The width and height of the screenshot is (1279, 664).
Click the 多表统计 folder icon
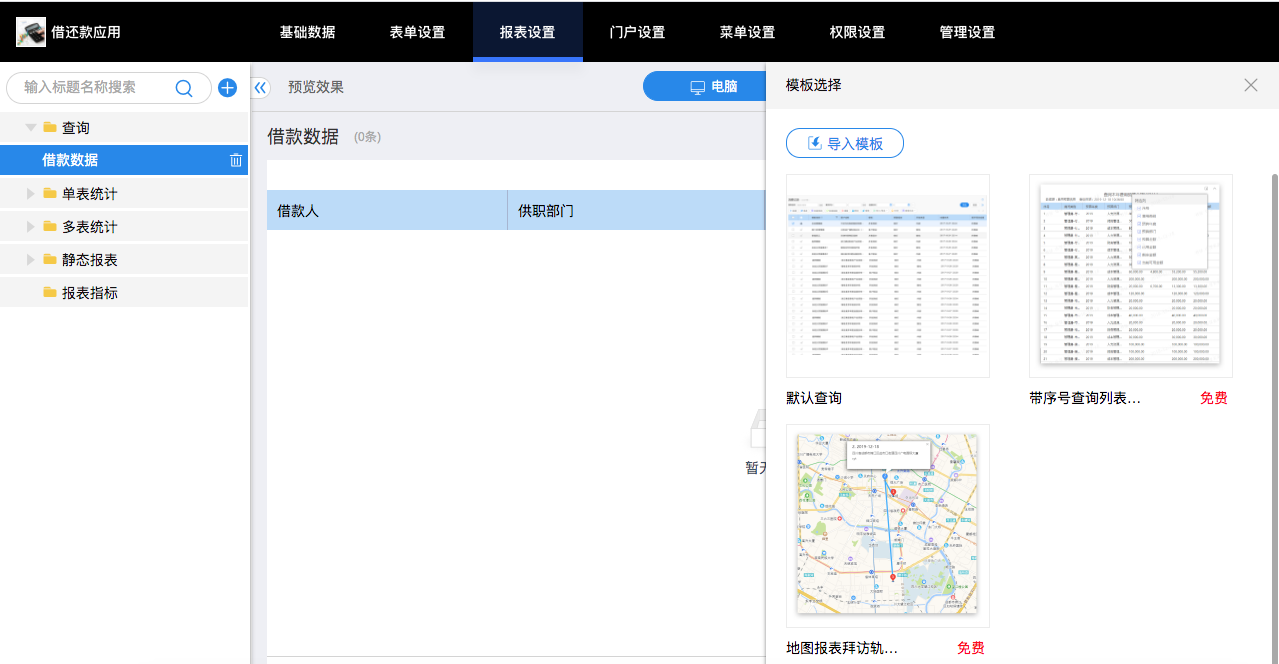click(50, 226)
